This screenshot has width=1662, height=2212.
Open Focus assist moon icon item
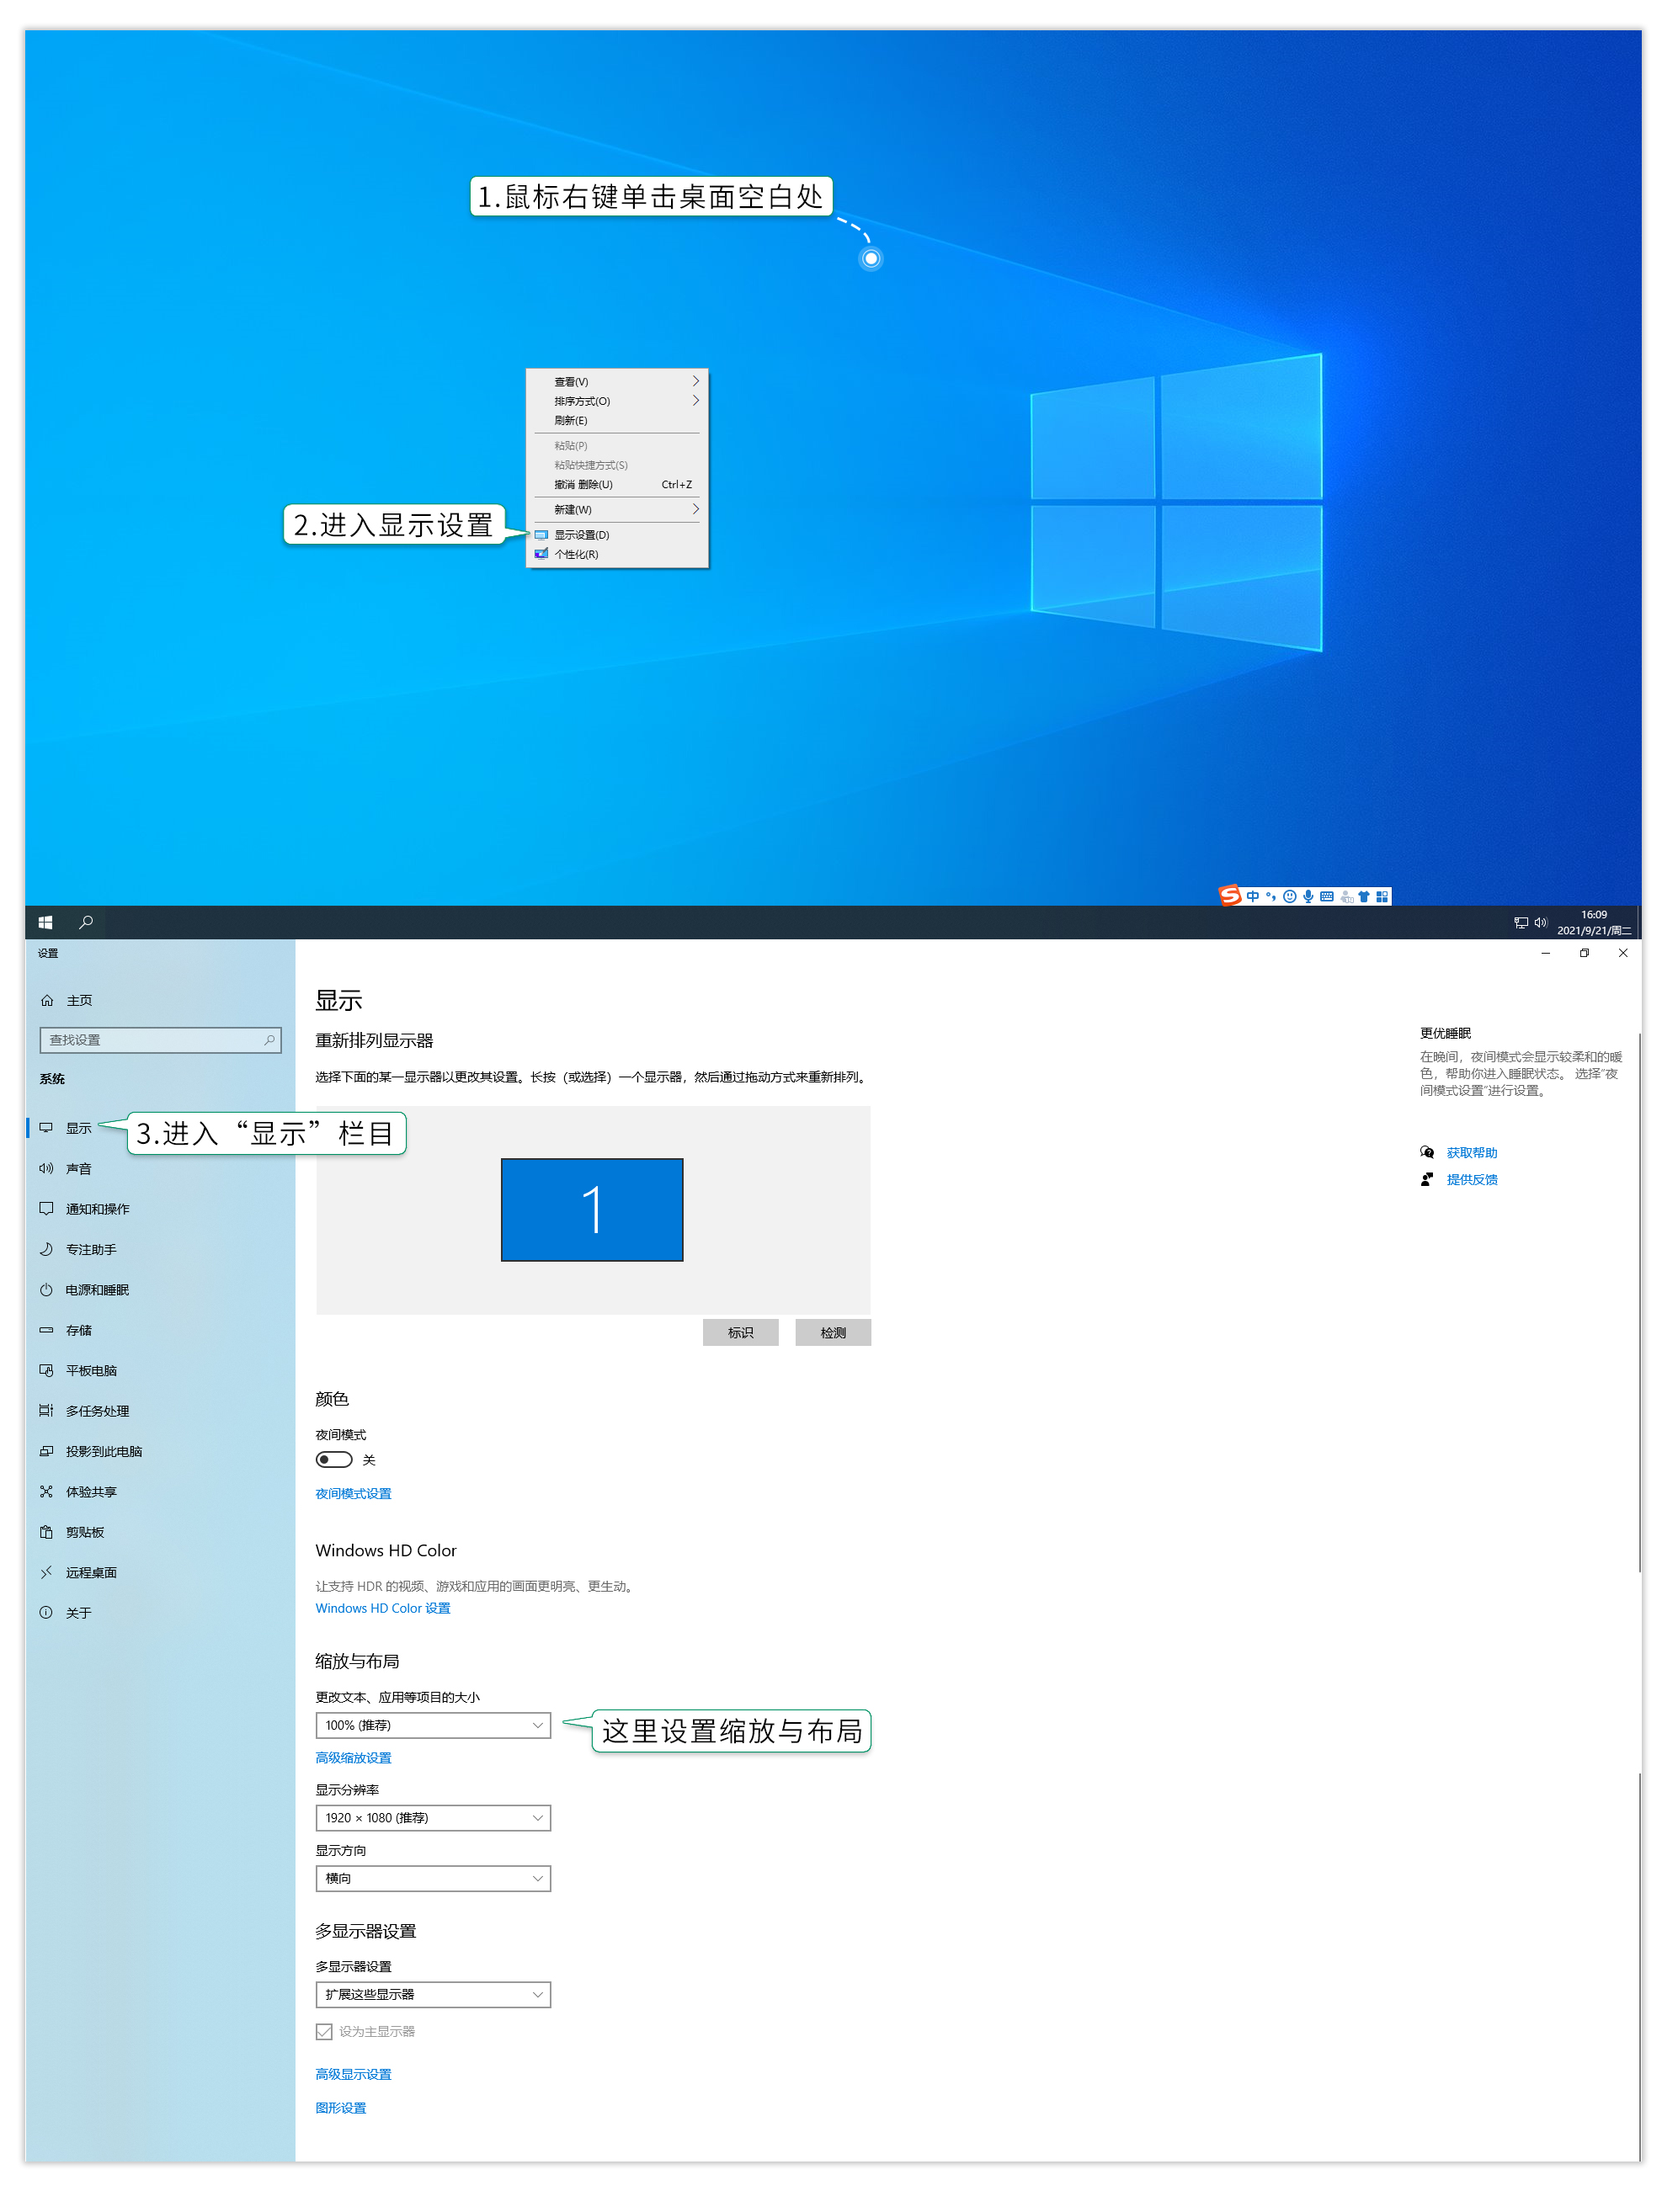coord(46,1249)
